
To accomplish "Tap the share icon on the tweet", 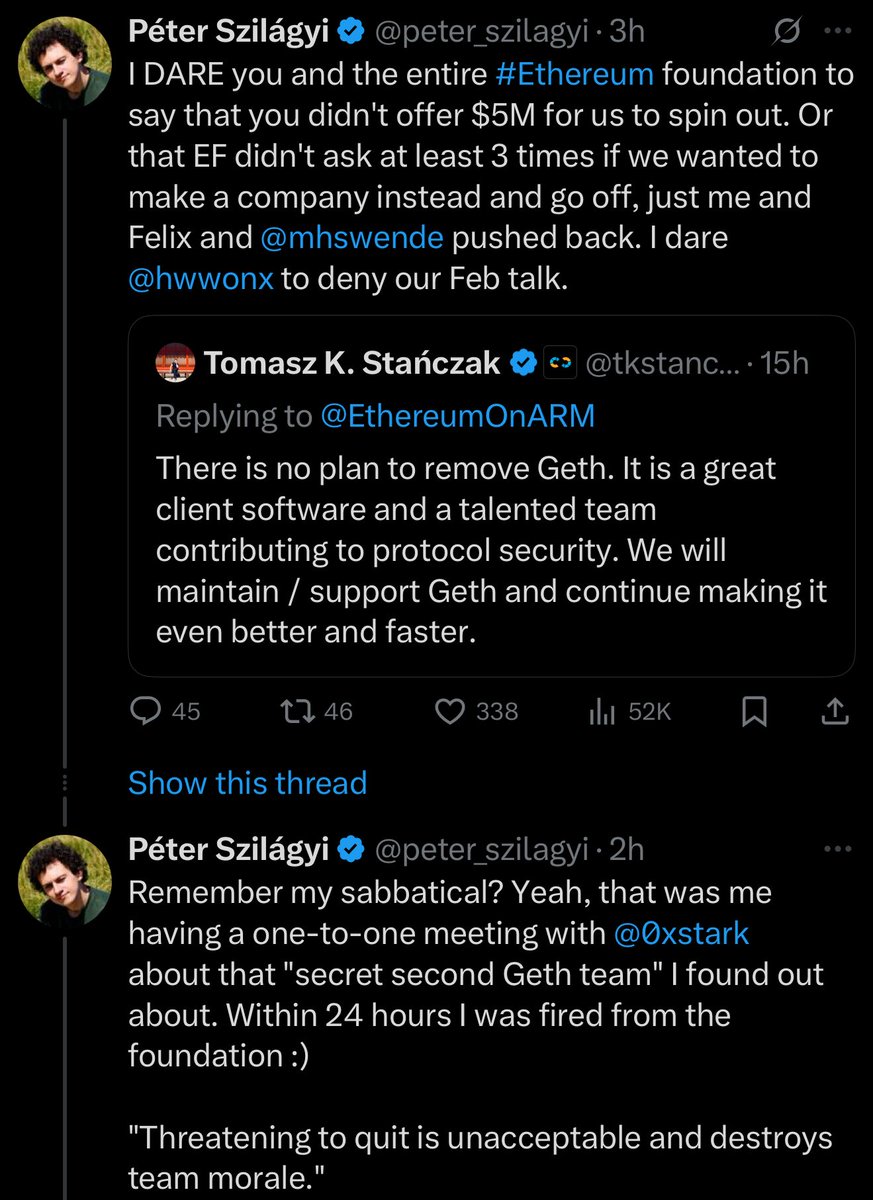I will (836, 711).
